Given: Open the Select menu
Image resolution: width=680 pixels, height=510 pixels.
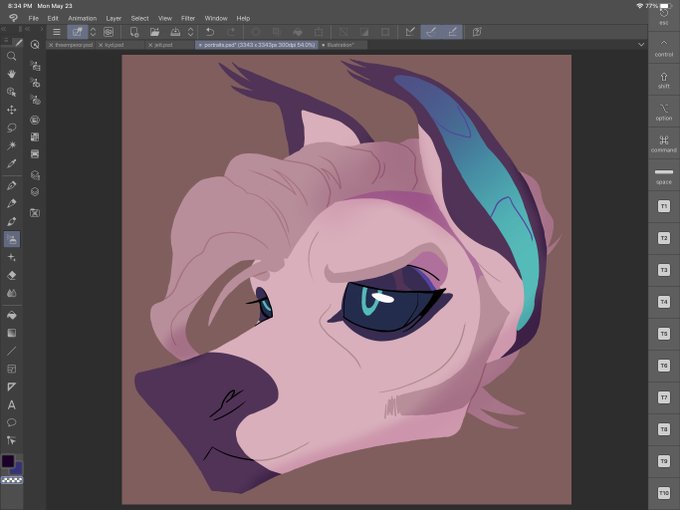Looking at the screenshot, I should (140, 19).
